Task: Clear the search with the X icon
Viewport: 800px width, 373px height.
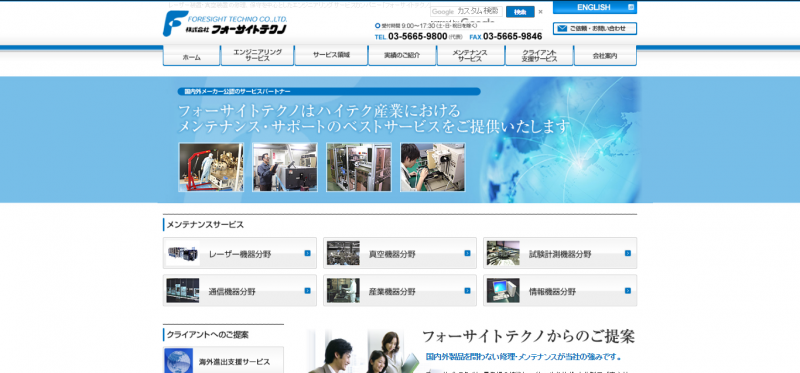Action: click(540, 12)
